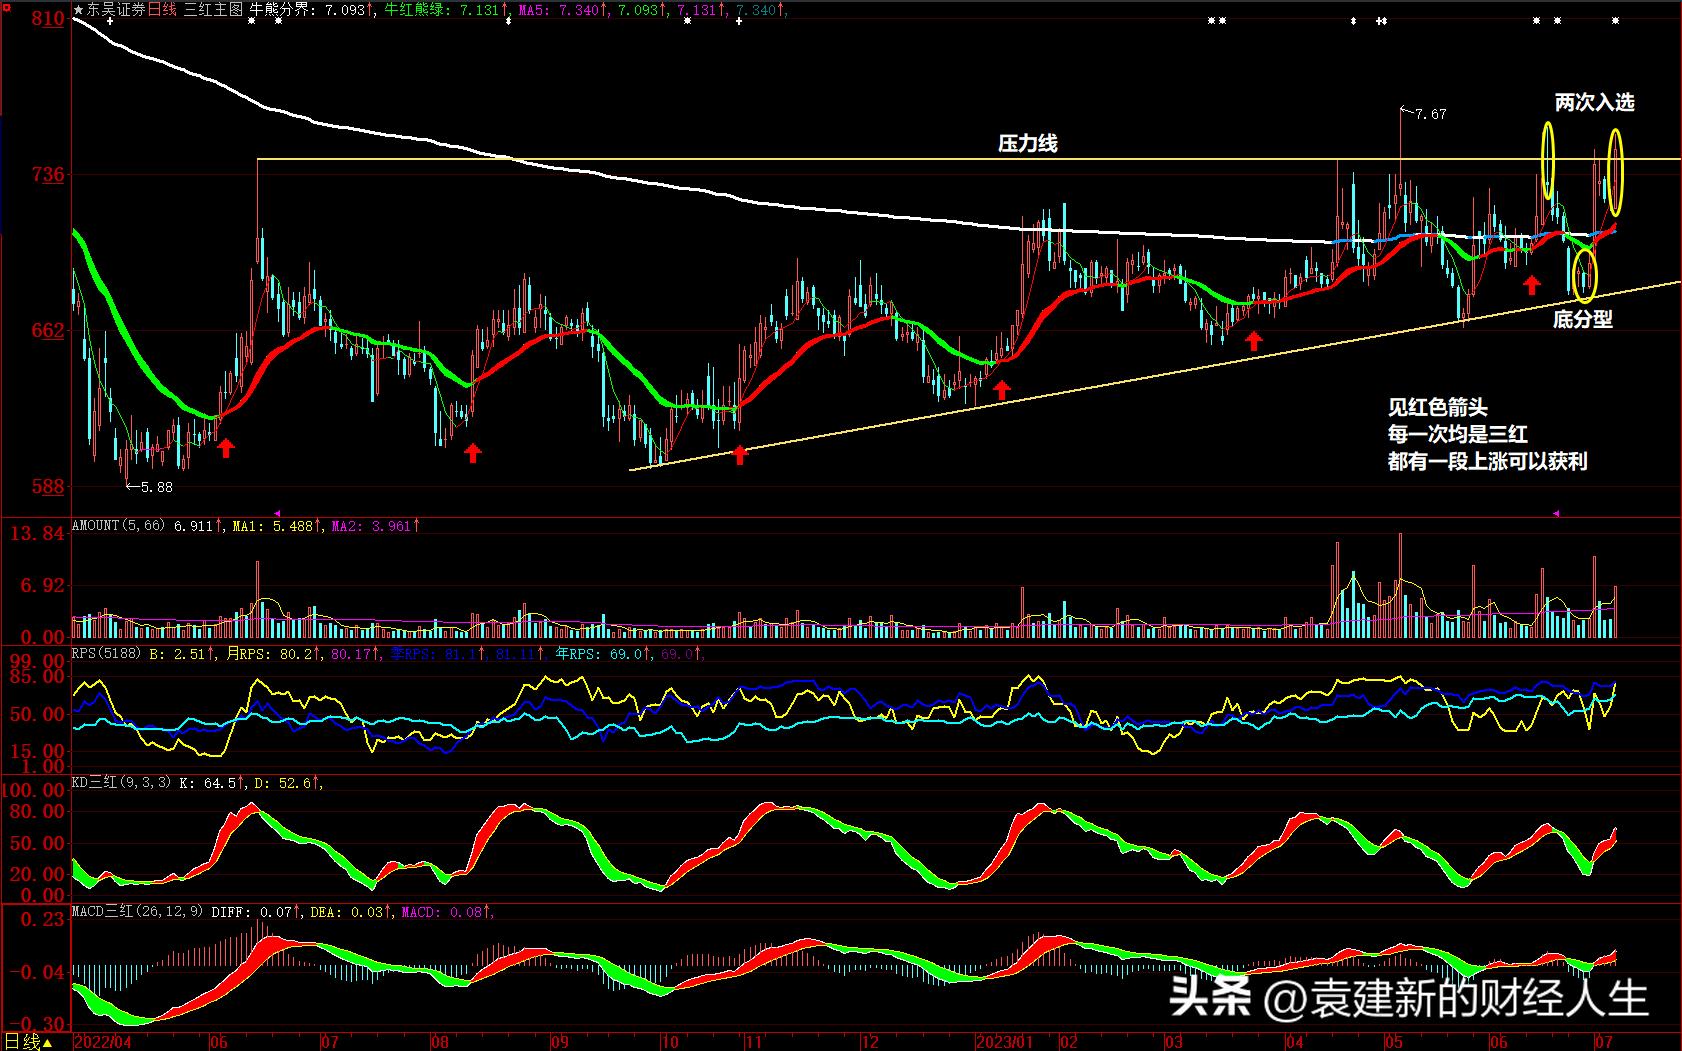Screen dimensions: 1682x1051
Task: Select the 见红色箭头 annotation line
Action: pos(1437,407)
